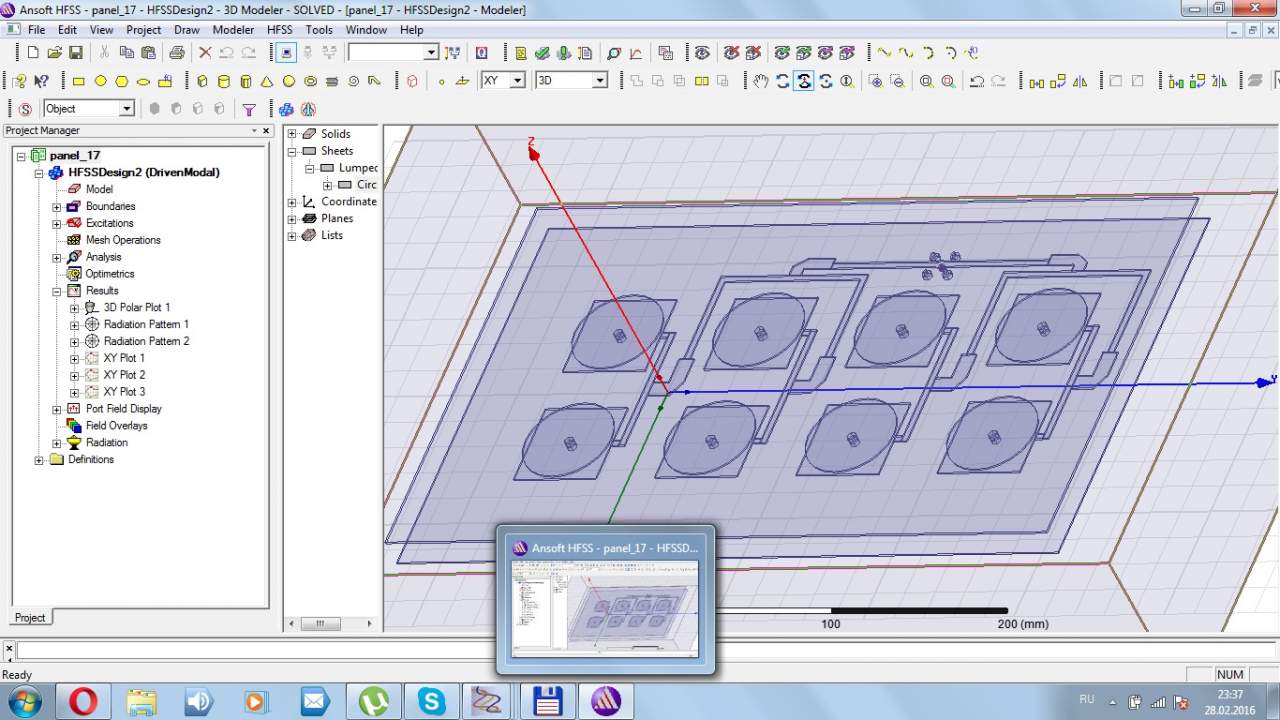Toggle the highlighted rotate view mode button
Screen dimensions: 1280x720
pos(804,81)
